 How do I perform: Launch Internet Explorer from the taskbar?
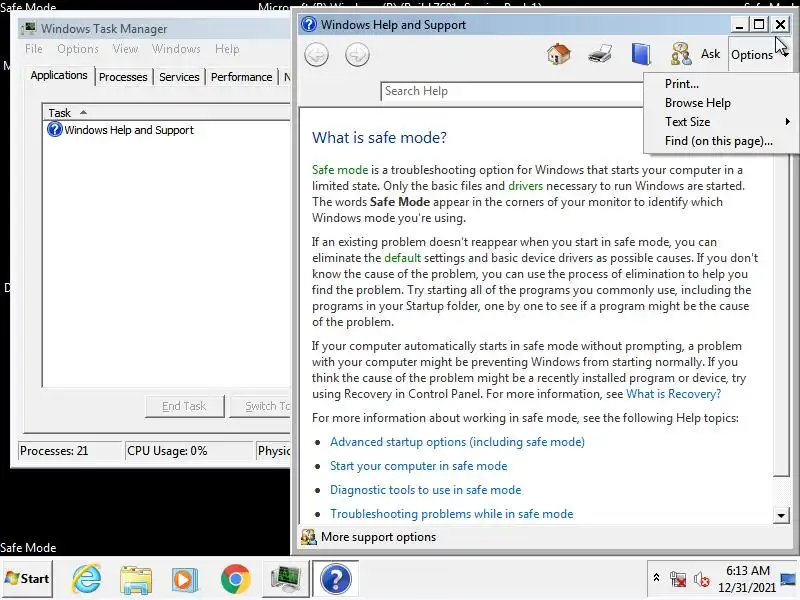[x=86, y=579]
